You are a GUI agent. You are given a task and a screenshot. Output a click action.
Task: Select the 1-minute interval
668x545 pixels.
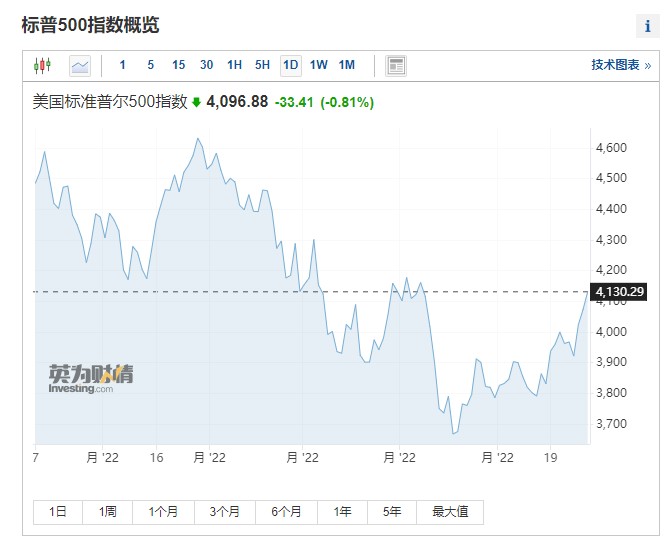click(x=122, y=65)
